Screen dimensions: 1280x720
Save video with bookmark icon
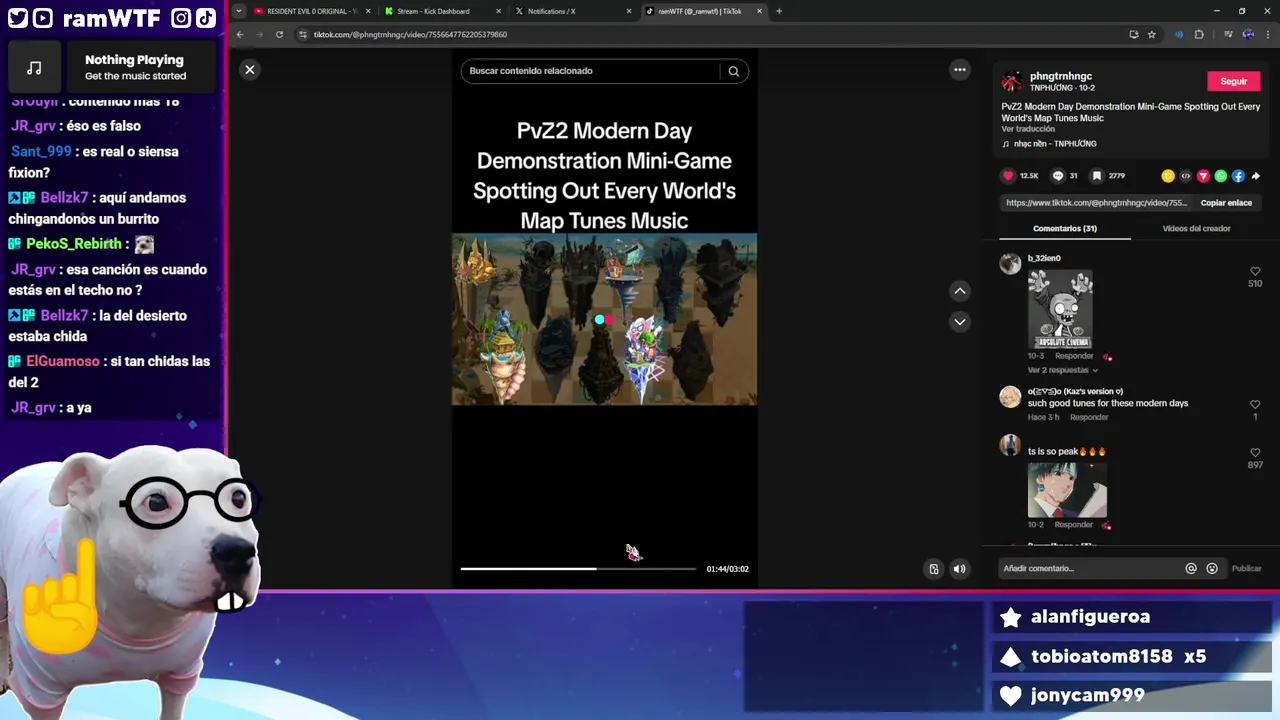coord(1097,176)
